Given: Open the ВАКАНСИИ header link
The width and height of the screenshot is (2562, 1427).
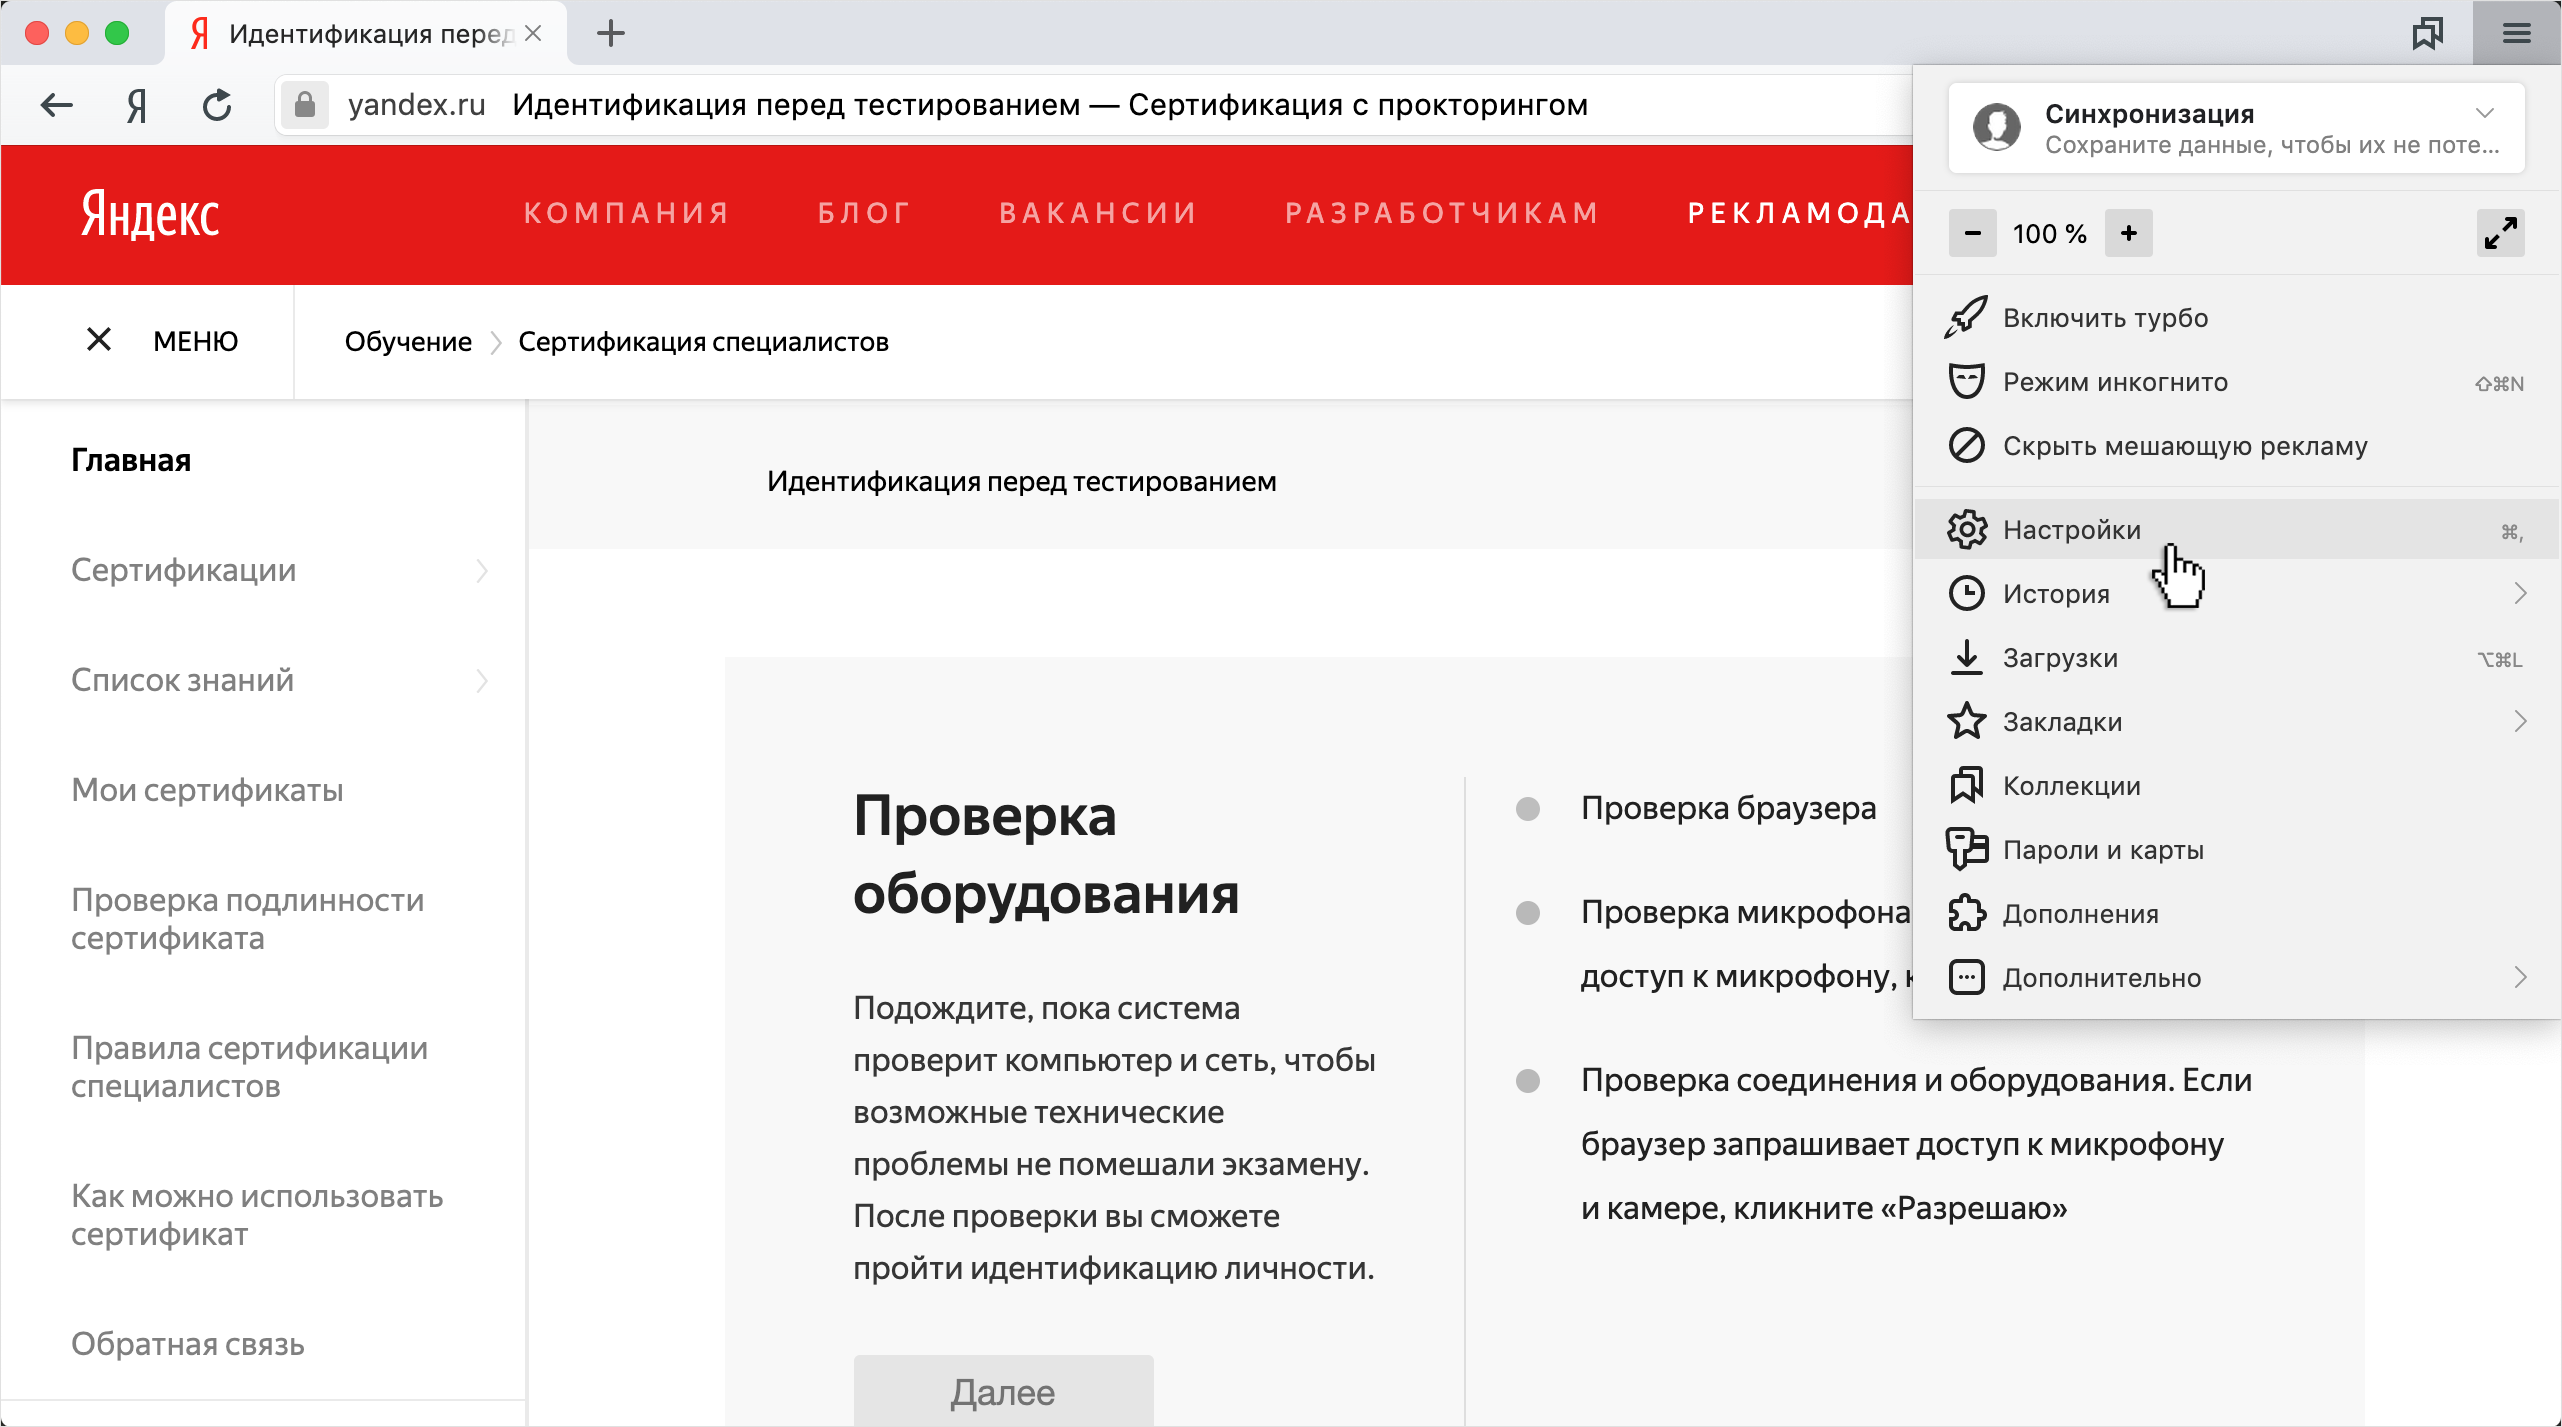Looking at the screenshot, I should click(1098, 213).
